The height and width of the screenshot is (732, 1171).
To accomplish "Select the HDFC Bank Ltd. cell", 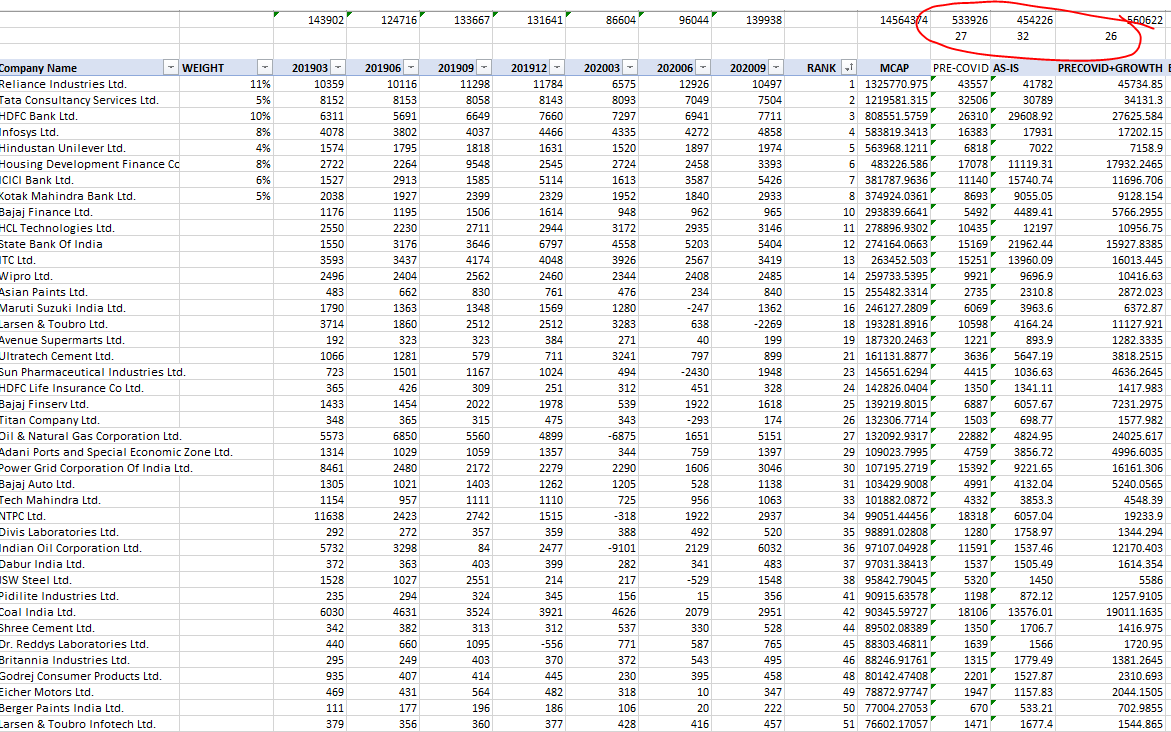I will tap(90, 117).
